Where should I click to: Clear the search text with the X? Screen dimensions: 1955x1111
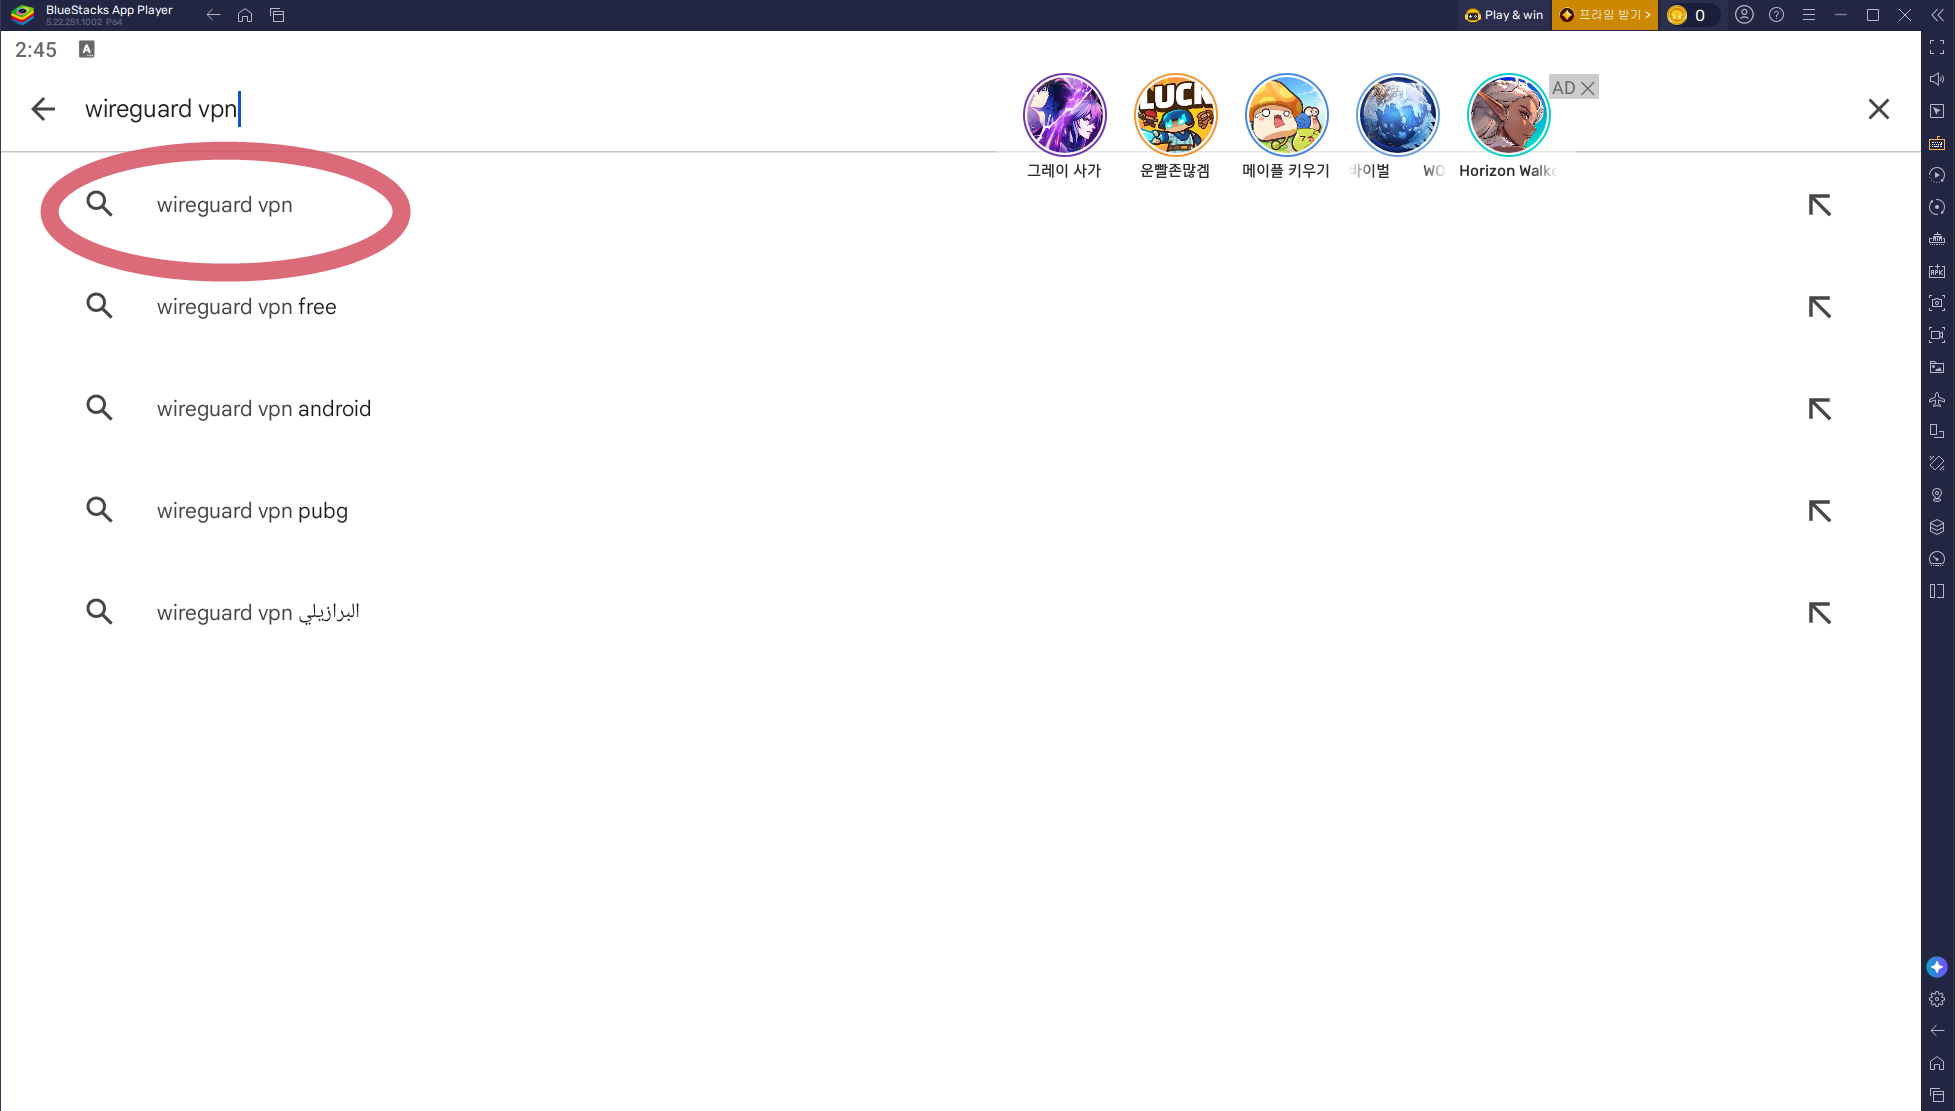click(1879, 109)
